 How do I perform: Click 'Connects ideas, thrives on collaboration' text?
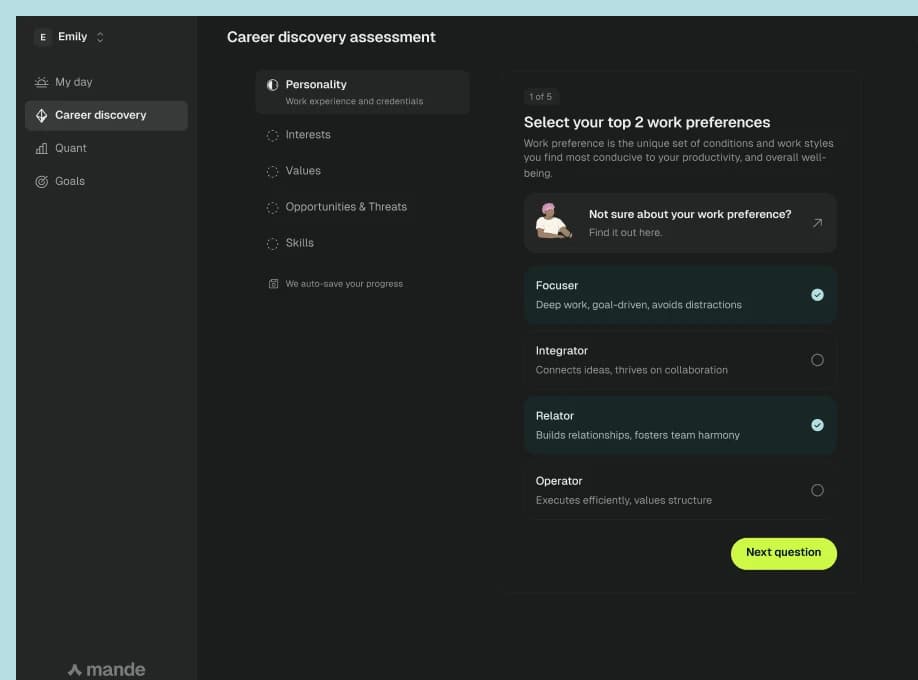coord(631,370)
